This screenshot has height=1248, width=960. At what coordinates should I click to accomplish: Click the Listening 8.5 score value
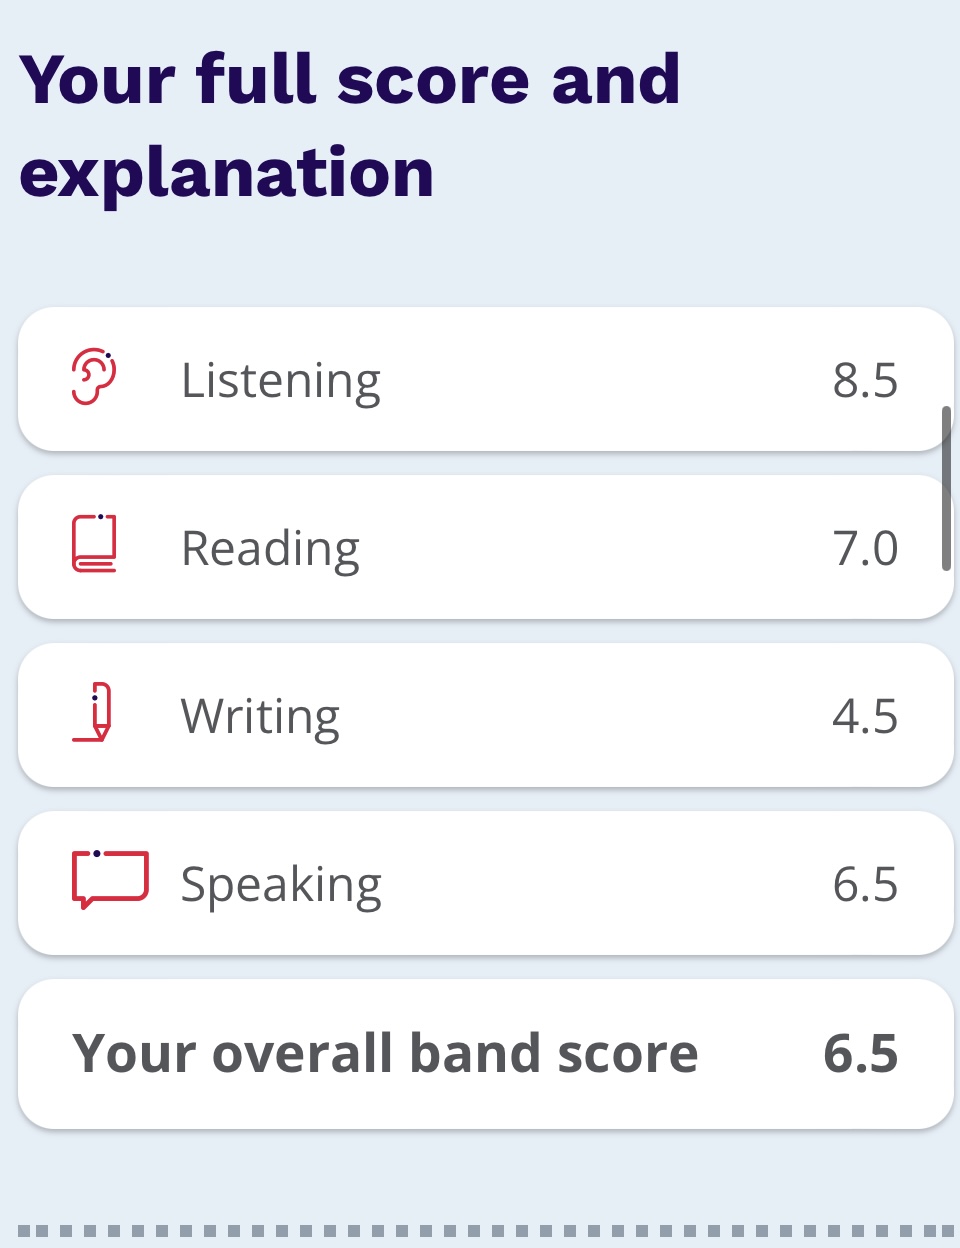[x=865, y=380]
